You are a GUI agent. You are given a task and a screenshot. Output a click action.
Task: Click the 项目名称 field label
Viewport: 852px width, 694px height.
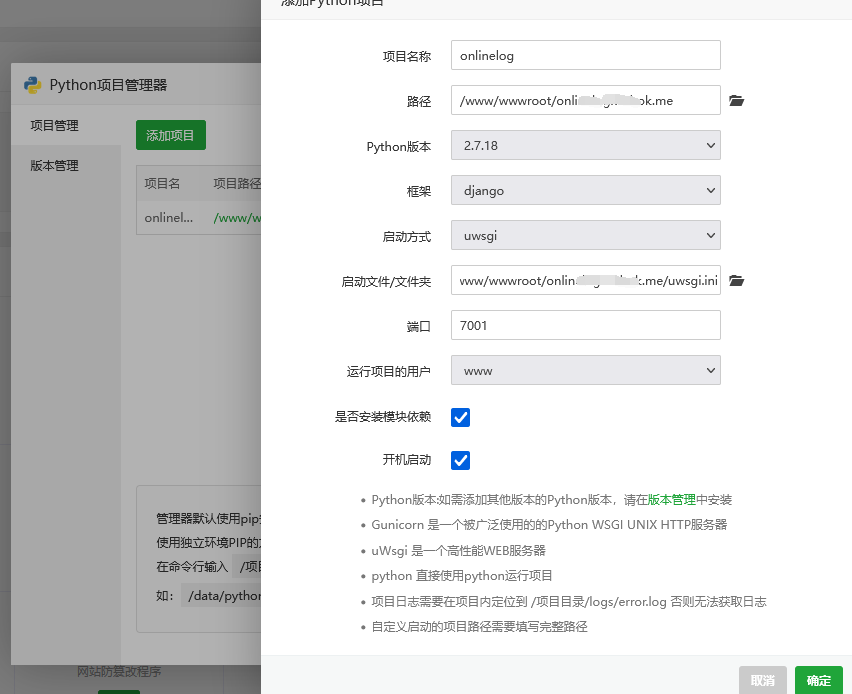pos(407,57)
